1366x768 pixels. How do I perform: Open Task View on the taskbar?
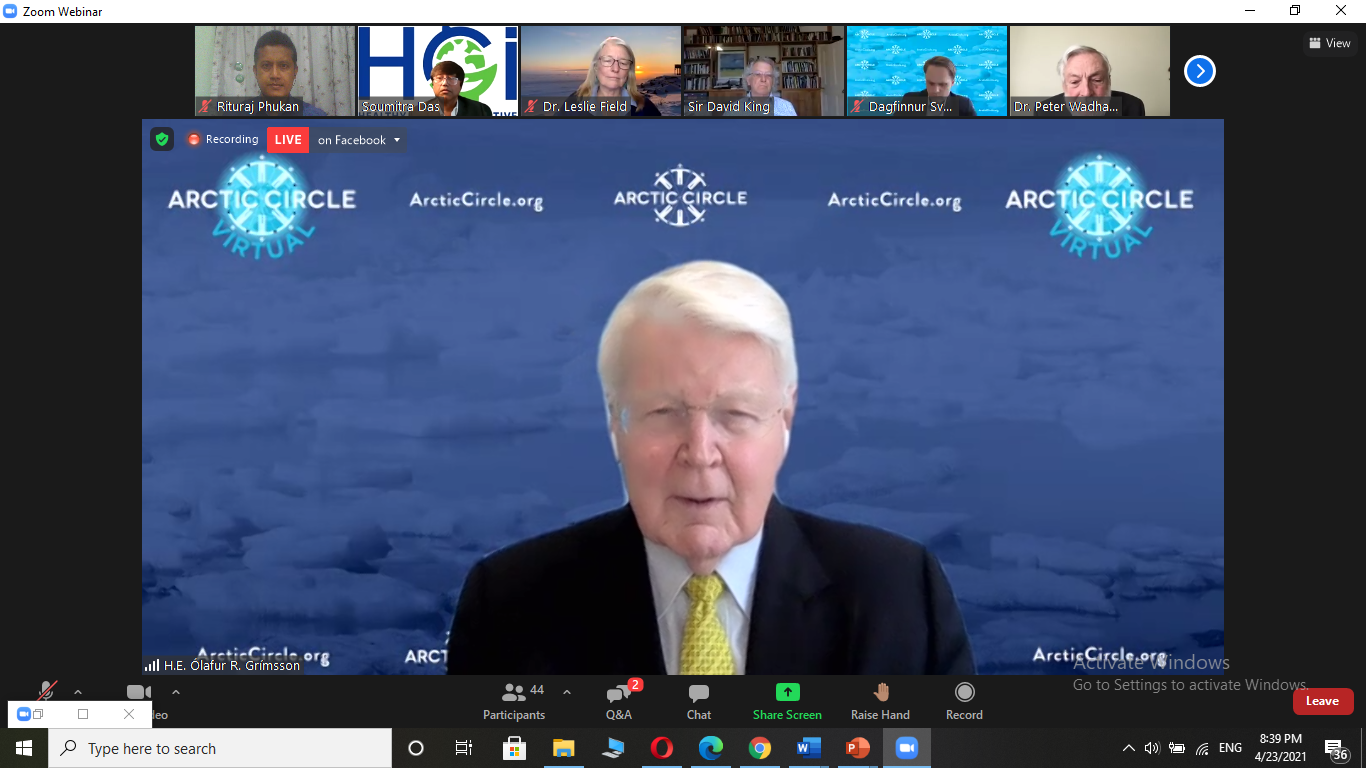(464, 748)
